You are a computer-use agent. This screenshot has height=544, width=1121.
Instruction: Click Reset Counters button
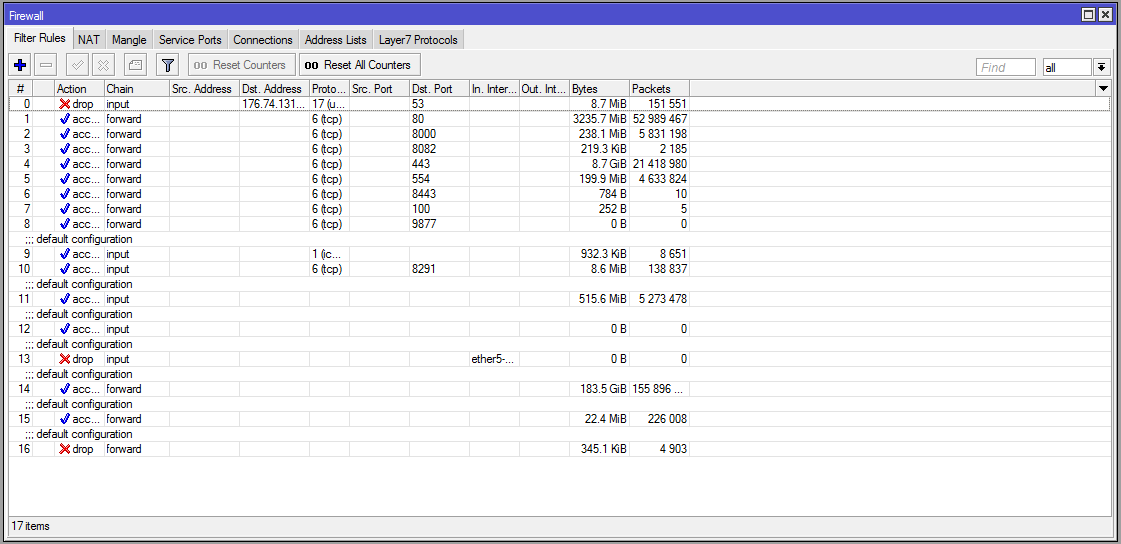(x=242, y=65)
